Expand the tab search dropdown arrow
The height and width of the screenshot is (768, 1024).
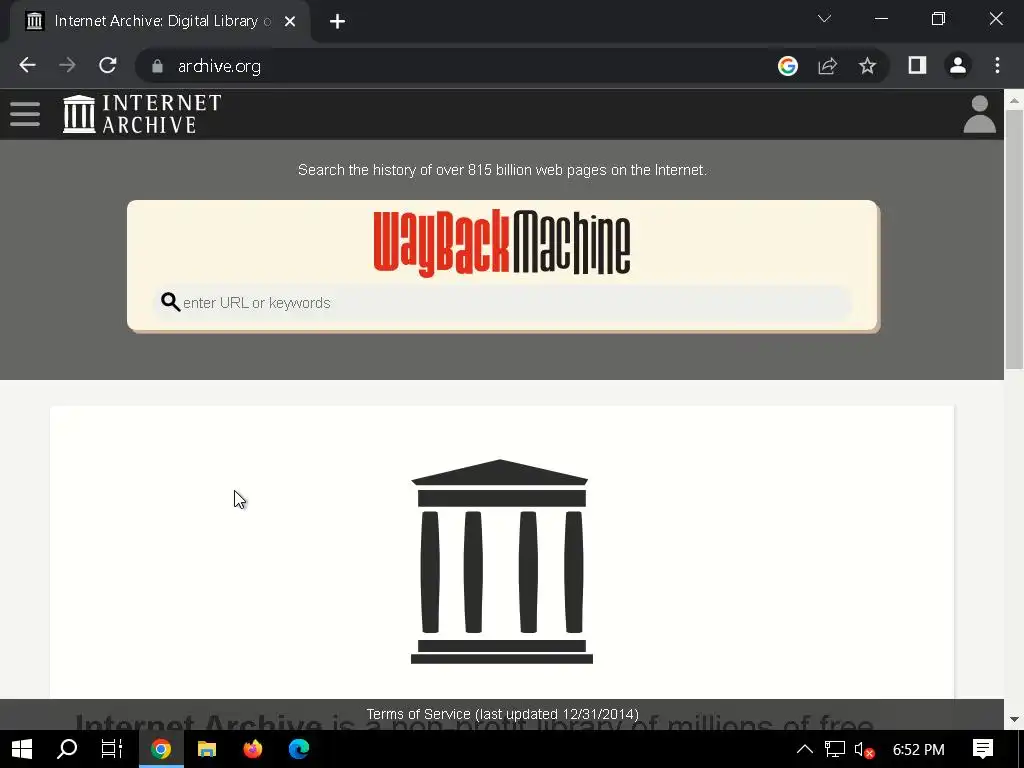[x=824, y=18]
